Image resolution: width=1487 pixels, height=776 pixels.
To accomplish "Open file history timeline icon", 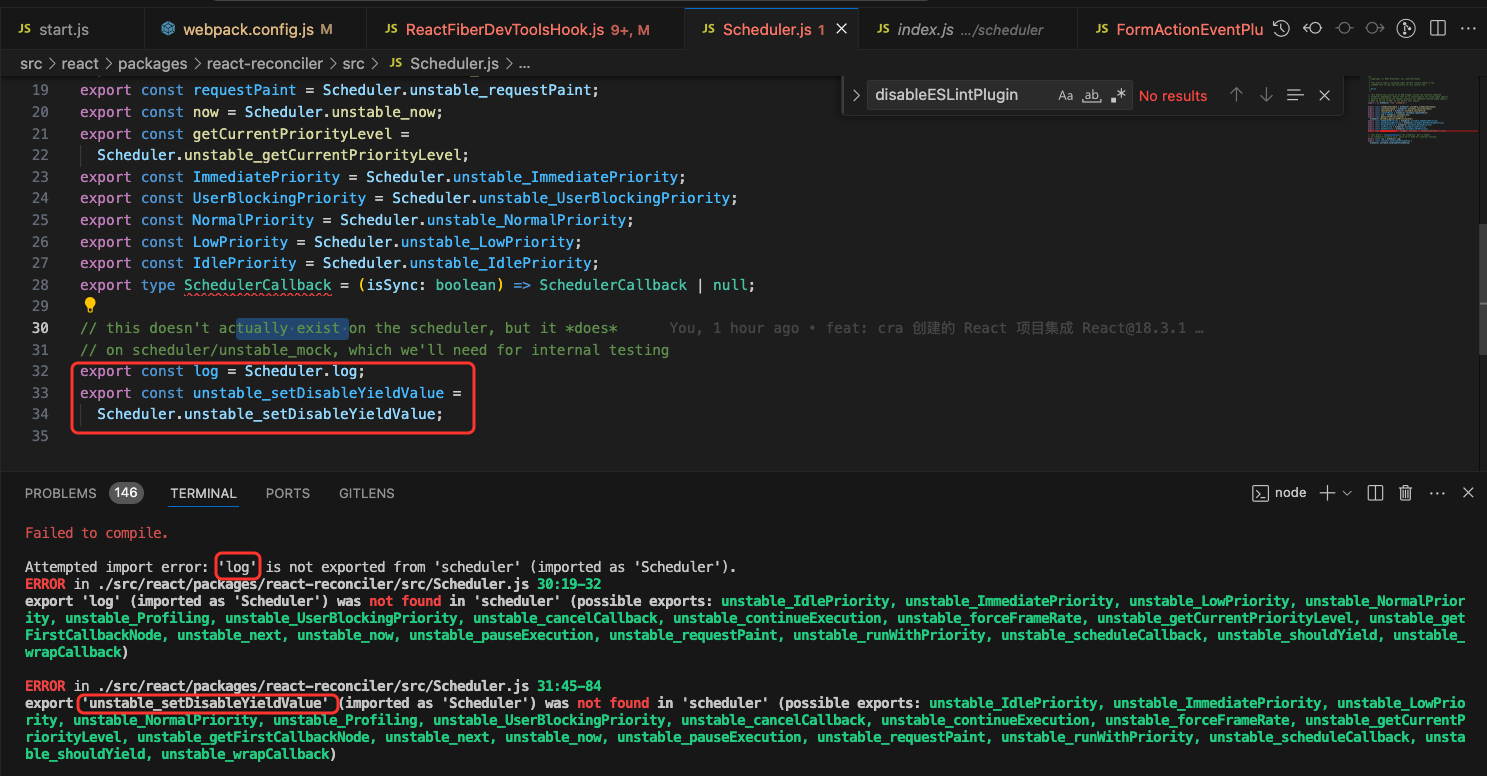I will pyautogui.click(x=1282, y=30).
